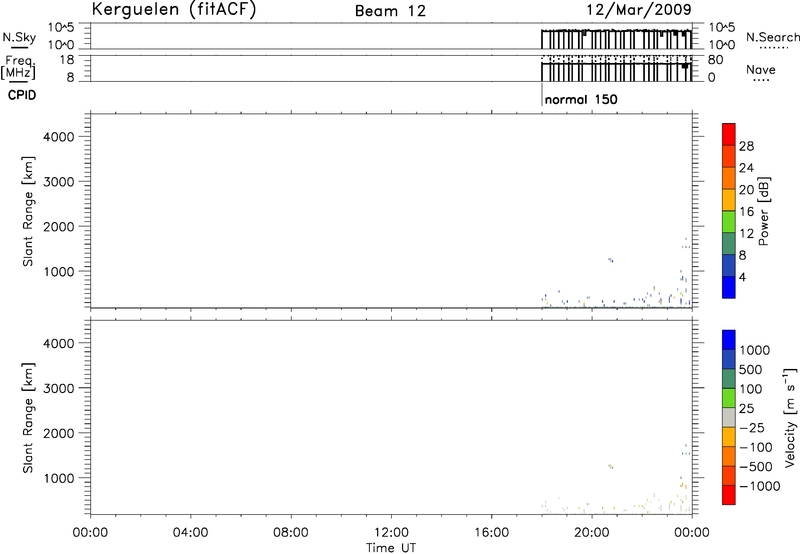Click the green 12–16 dB power colorbar segment
This screenshot has width=800, height=554.
point(729,222)
